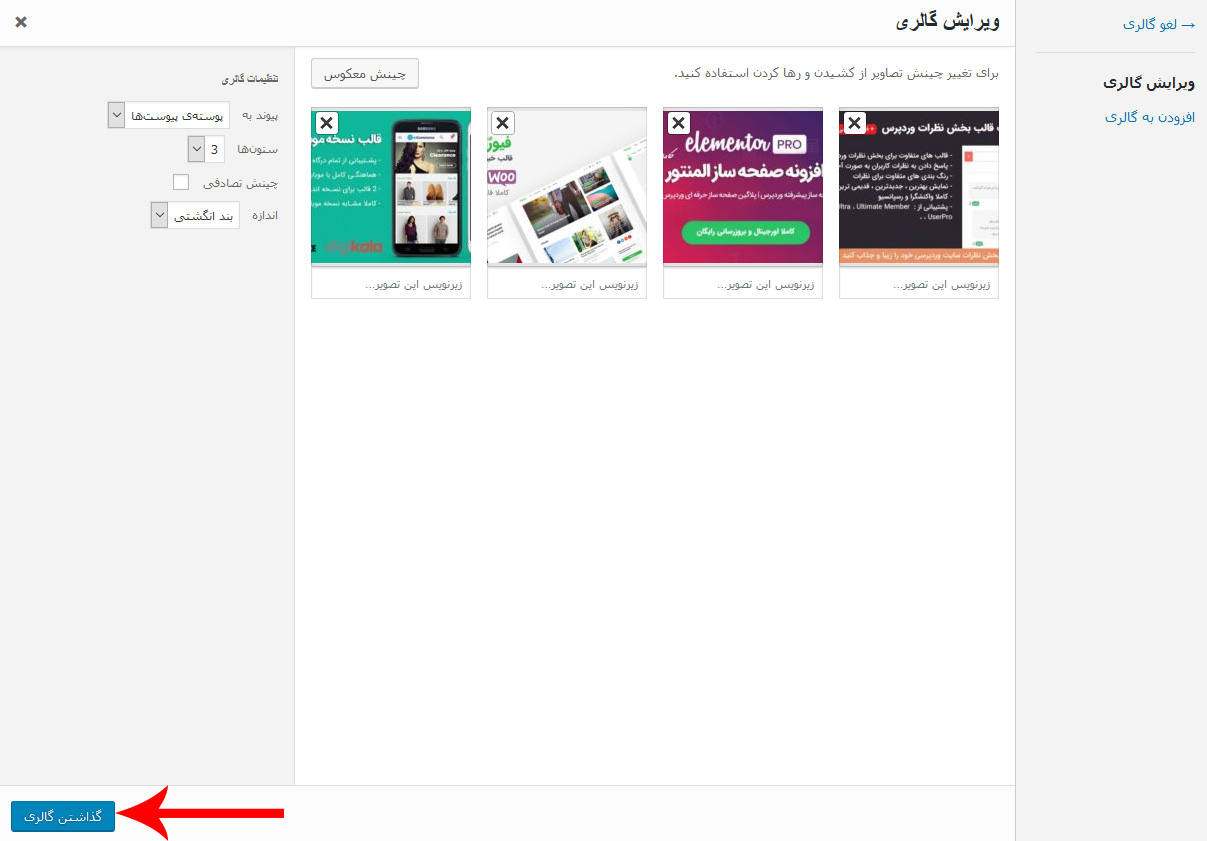
Task: Click the 'گذاشتن گالری' insert gallery button
Action: pos(63,816)
